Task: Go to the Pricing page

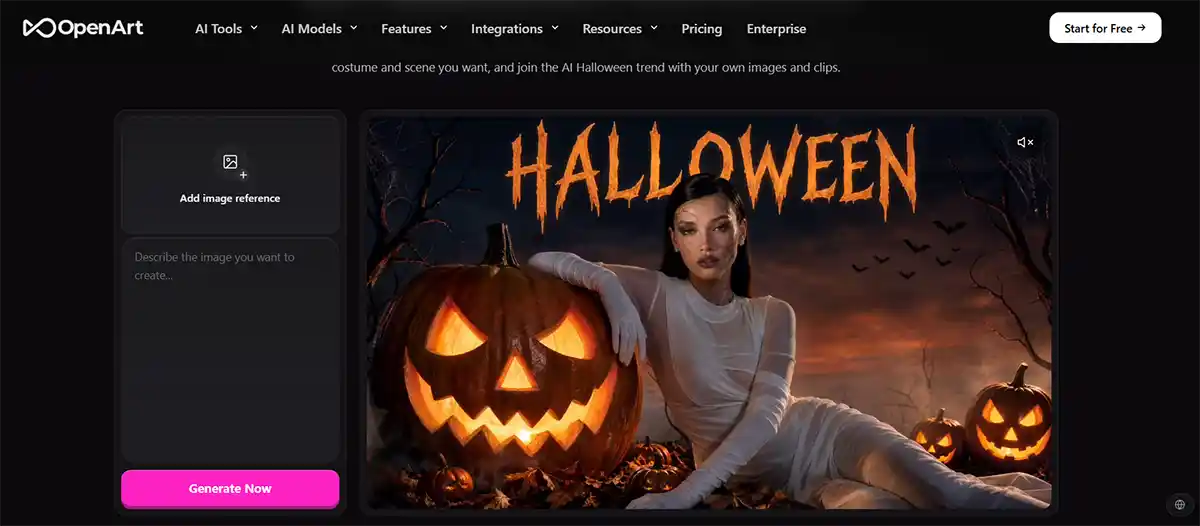Action: pos(702,29)
